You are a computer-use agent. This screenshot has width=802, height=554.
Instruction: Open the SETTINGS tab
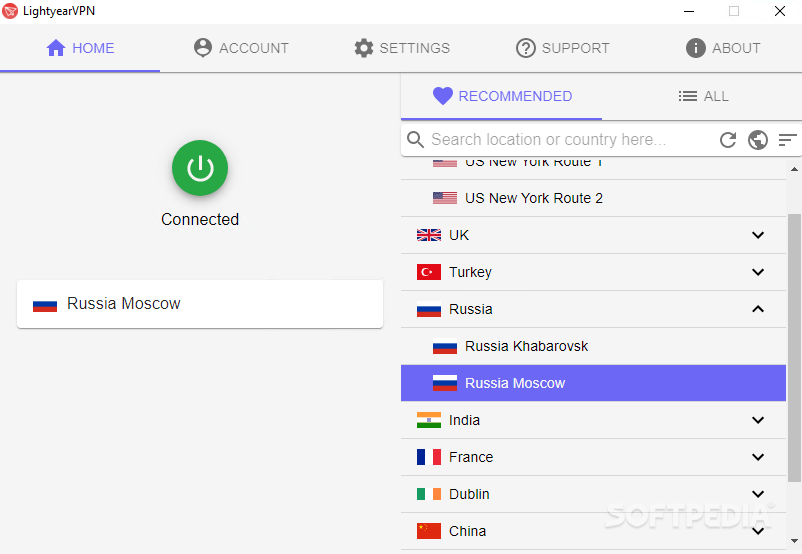(402, 48)
